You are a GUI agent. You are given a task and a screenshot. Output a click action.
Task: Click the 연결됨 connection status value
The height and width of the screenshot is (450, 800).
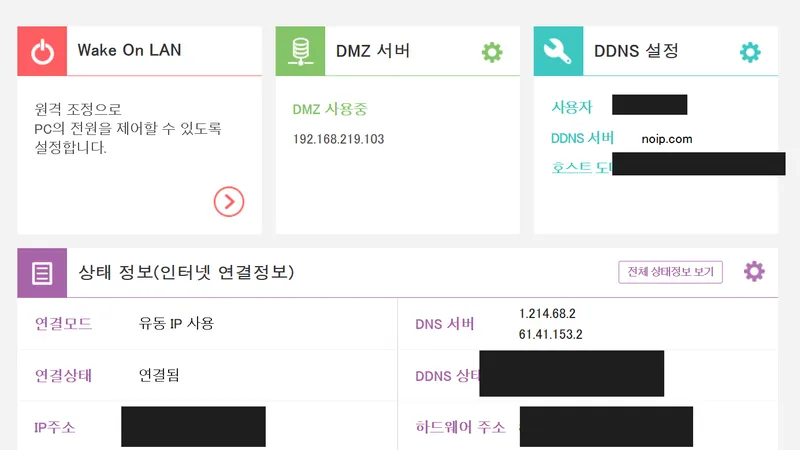pos(159,375)
